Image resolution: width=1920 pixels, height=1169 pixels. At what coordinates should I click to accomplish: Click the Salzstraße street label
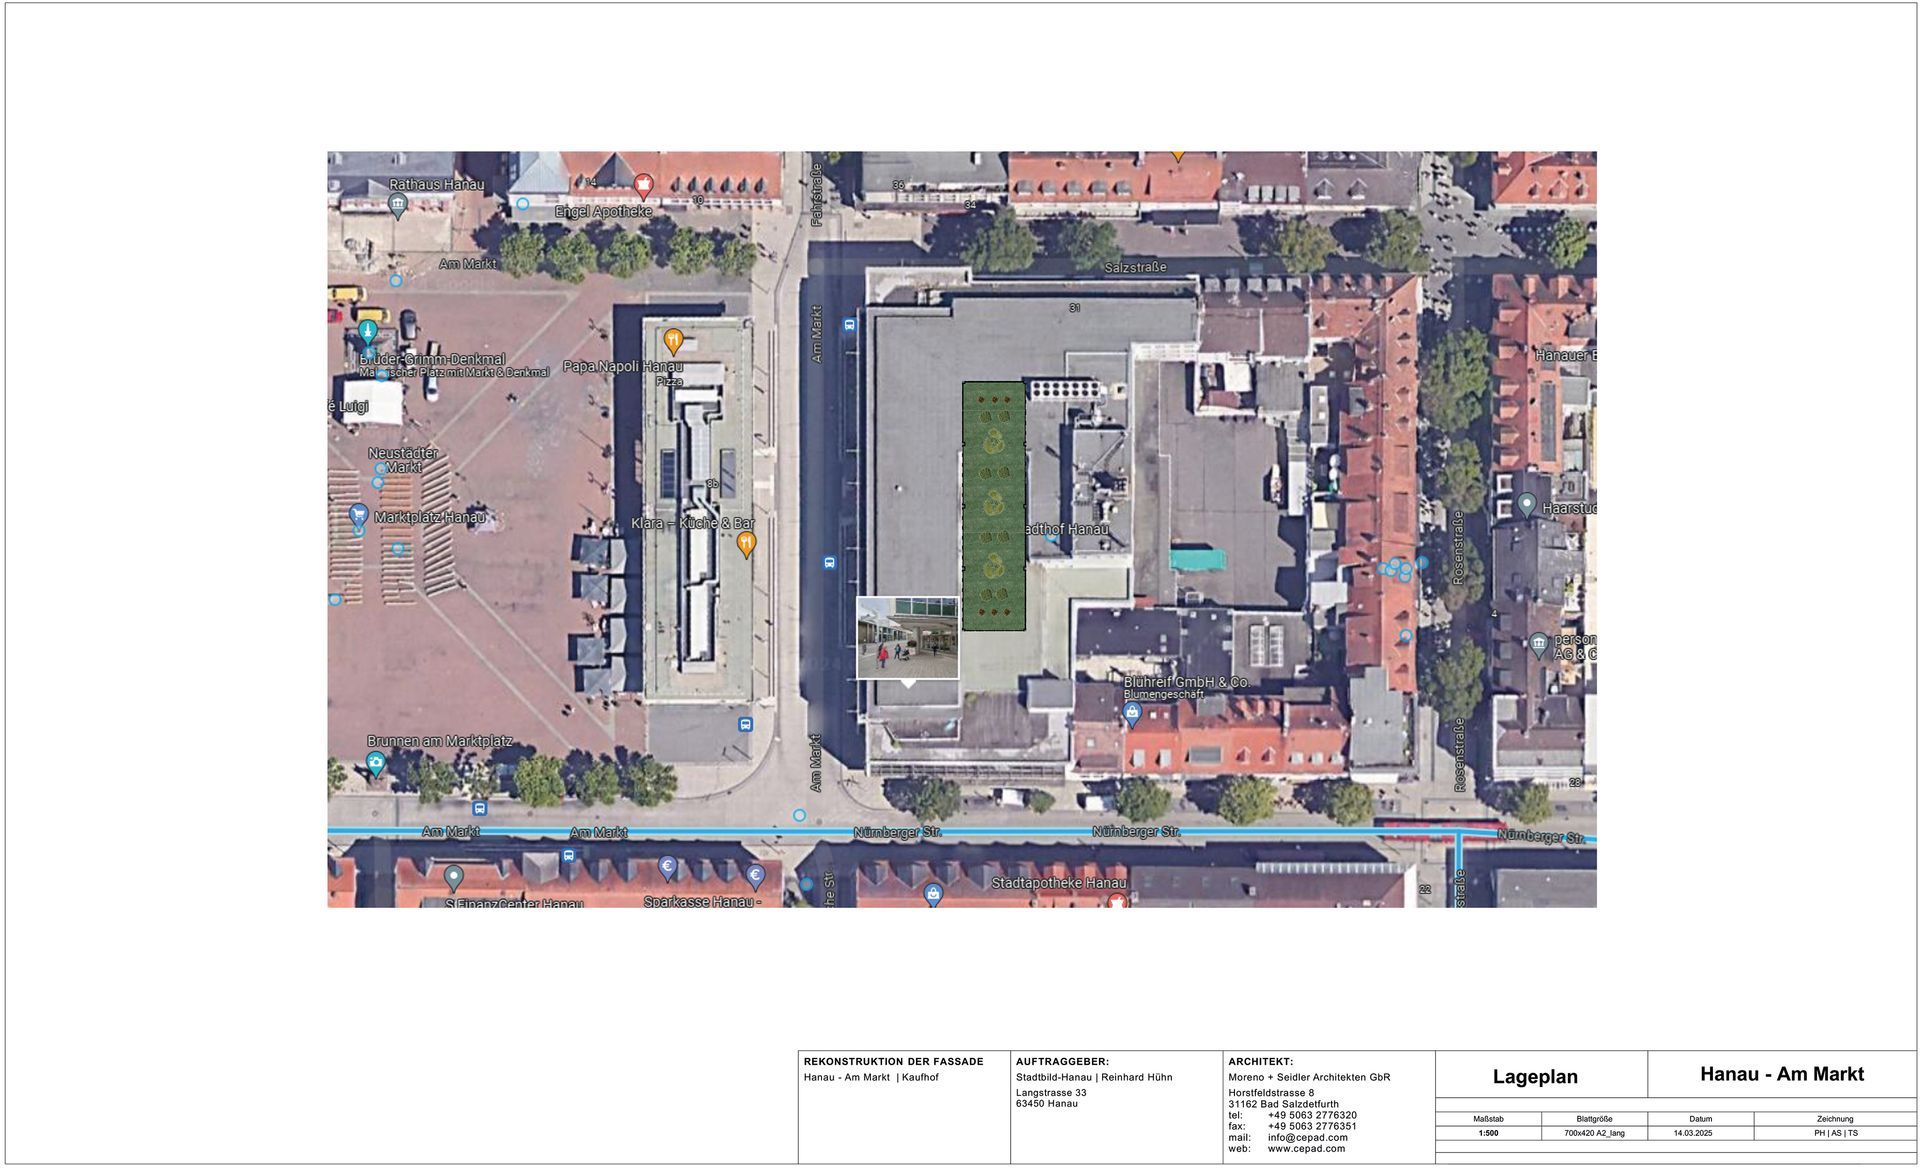1135,268
